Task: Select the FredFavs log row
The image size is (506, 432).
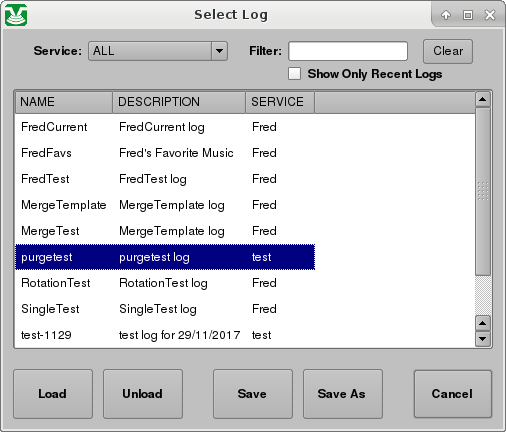Action: point(165,153)
